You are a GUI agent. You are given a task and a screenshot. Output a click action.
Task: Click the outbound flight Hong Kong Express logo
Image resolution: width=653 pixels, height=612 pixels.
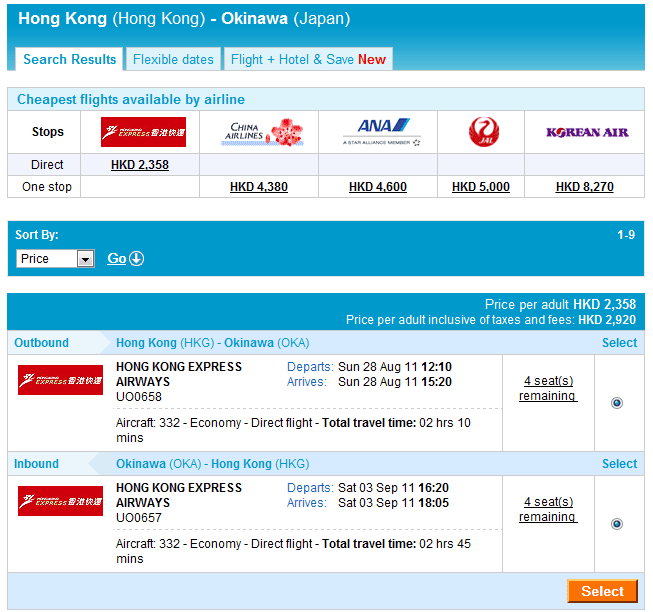(x=60, y=380)
